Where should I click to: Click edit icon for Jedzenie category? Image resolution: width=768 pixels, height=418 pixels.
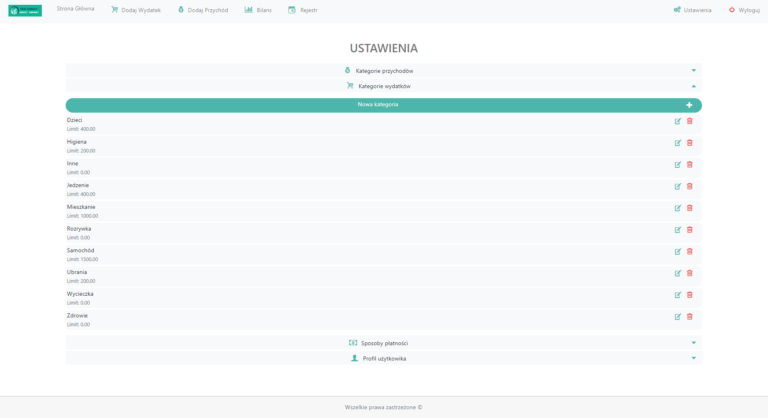tap(678, 186)
